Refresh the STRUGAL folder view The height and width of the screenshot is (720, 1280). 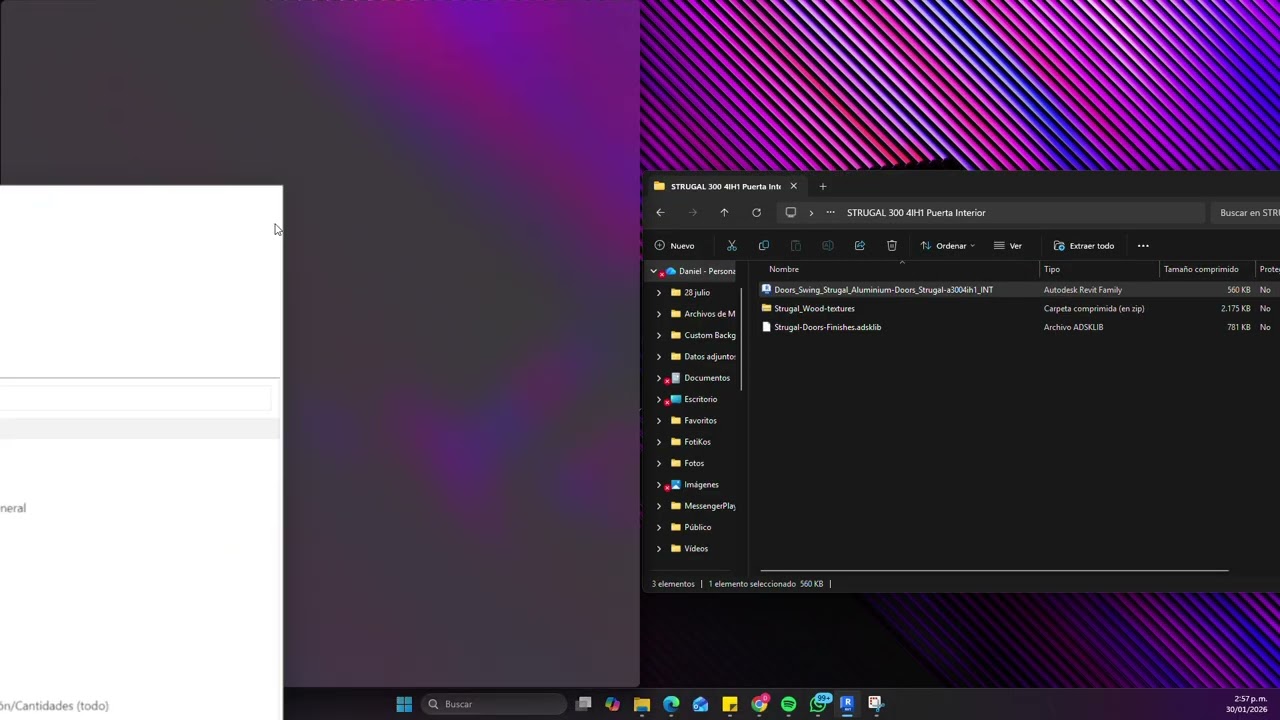[x=756, y=212]
